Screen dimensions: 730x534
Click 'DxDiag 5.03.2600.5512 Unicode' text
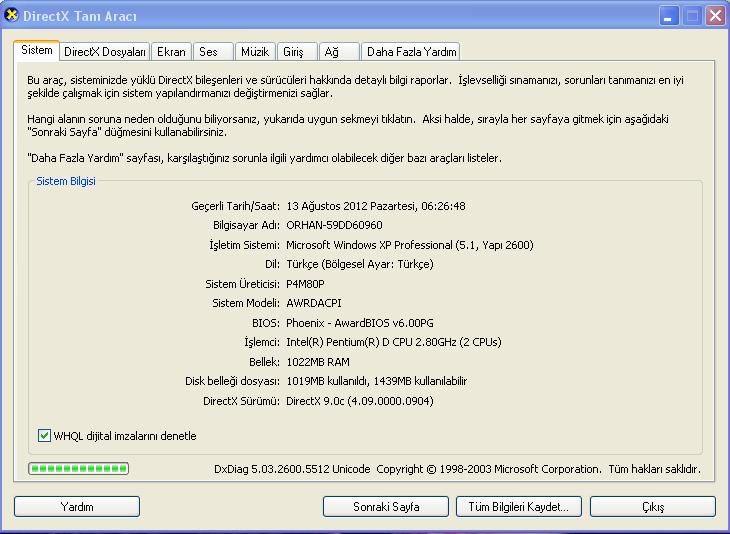292,469
